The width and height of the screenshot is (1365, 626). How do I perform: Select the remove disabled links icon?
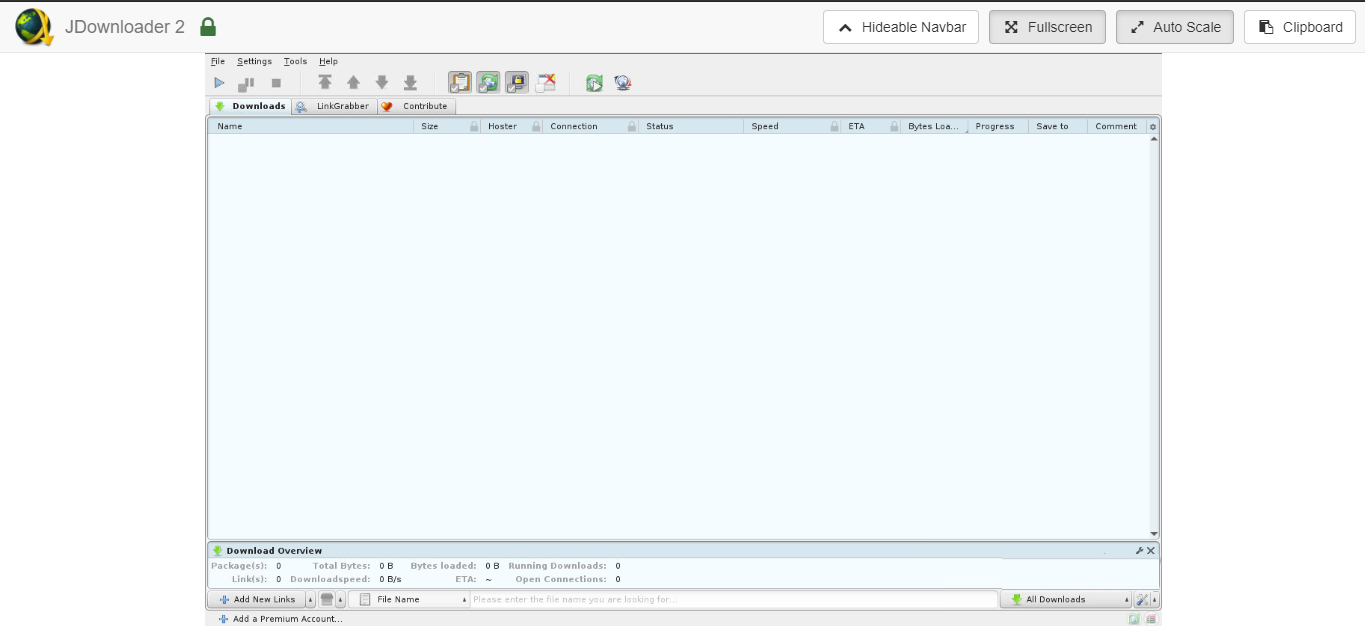(x=546, y=83)
